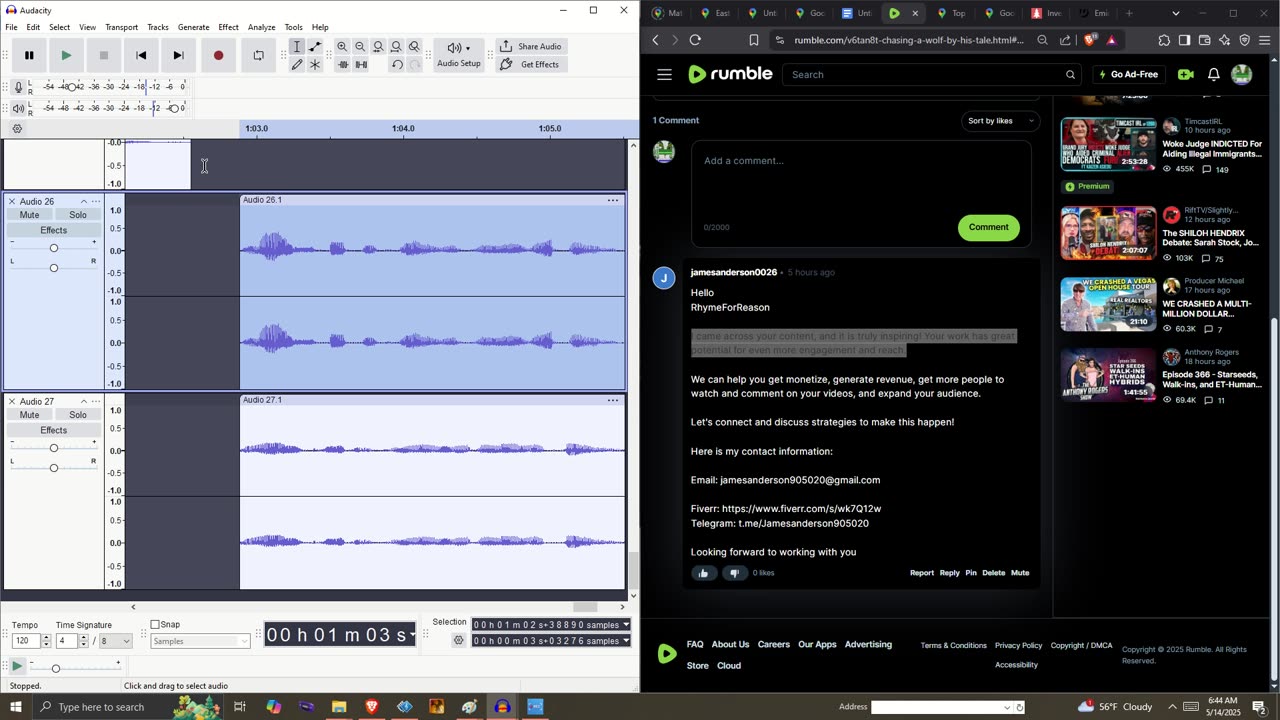Click the Undo arrow icon
Screen dimensions: 1280x720
pos(397,65)
